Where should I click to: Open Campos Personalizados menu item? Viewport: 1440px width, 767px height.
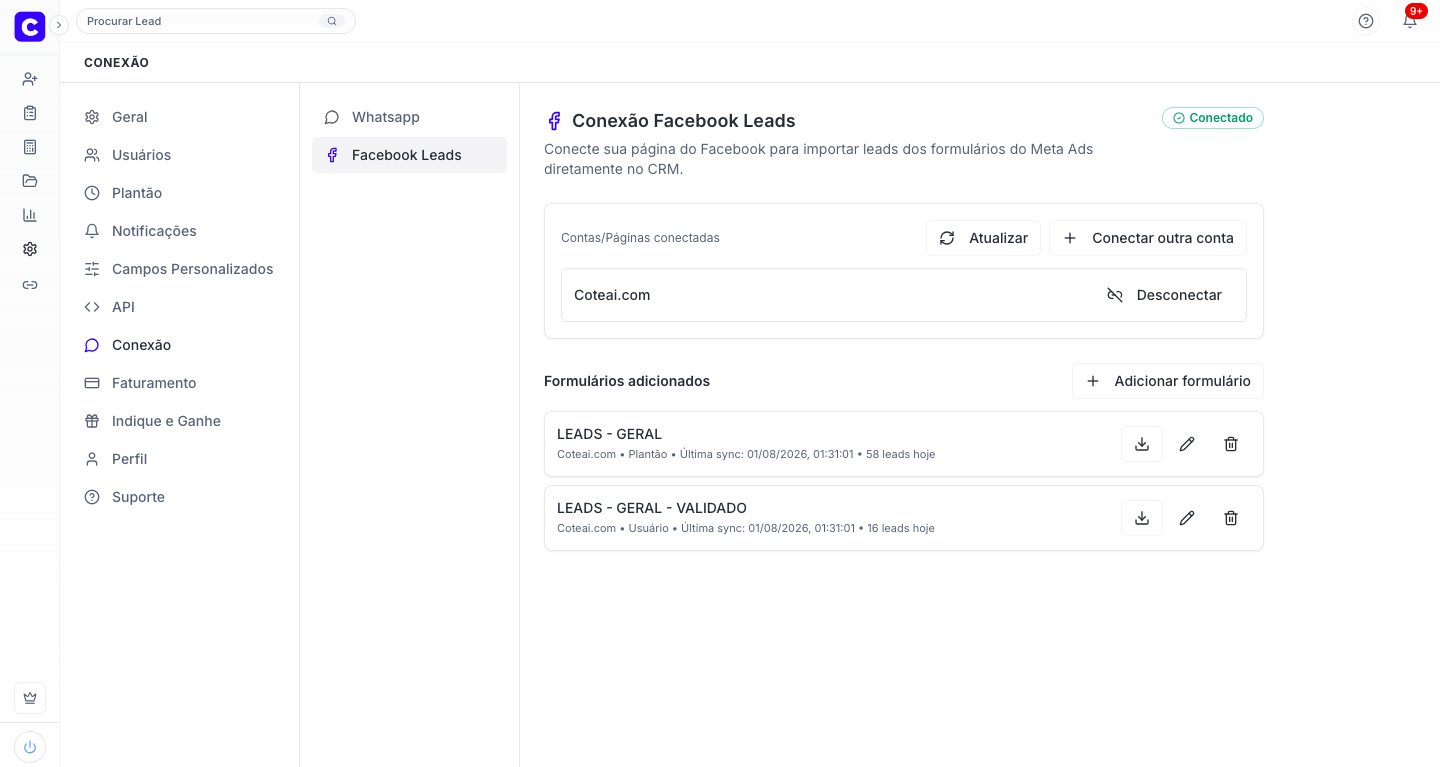tap(180, 269)
